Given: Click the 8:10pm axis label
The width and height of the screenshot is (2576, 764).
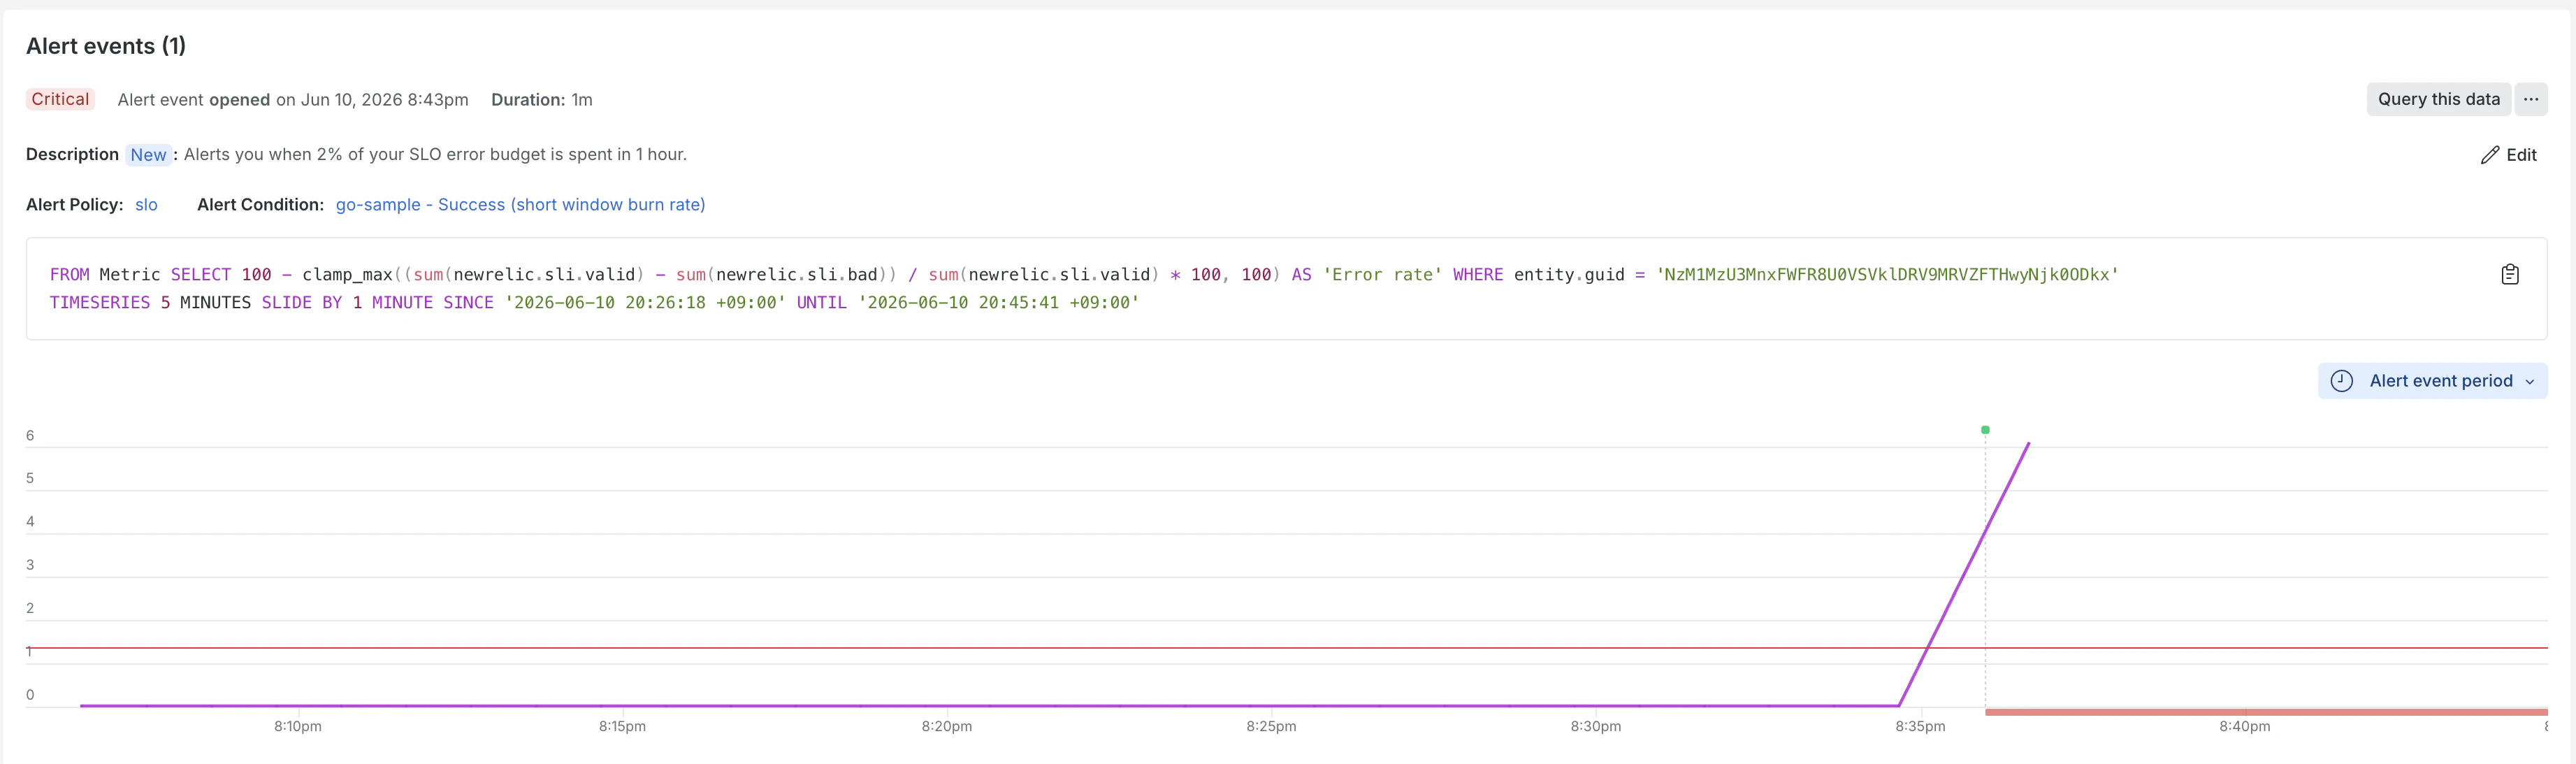Looking at the screenshot, I should (x=298, y=727).
